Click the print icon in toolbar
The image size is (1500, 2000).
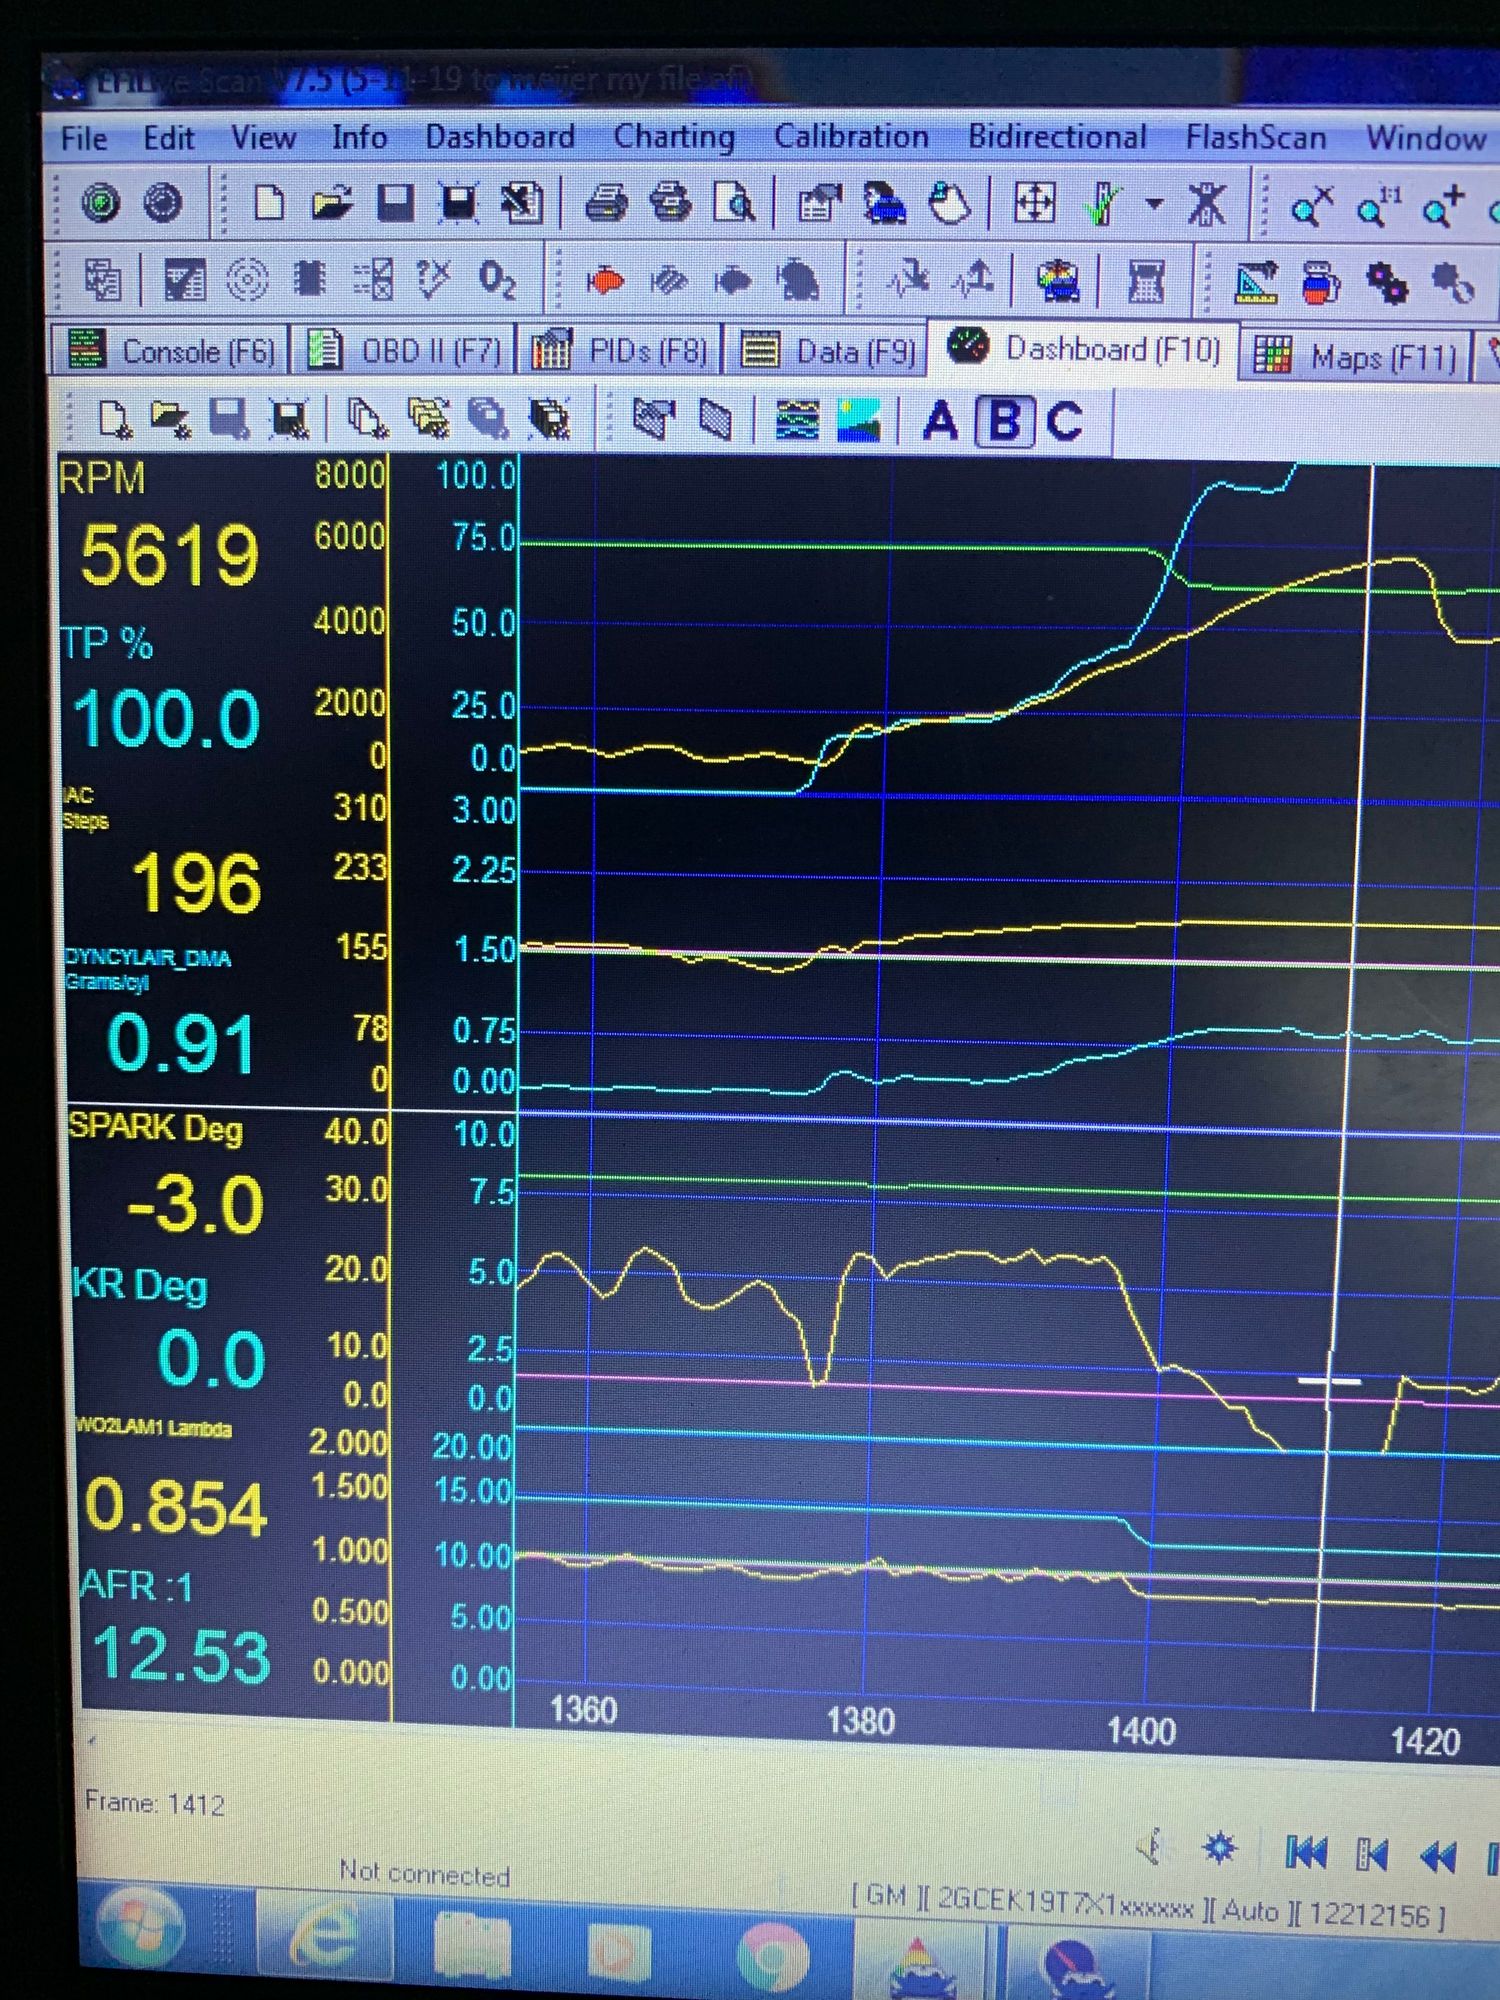(606, 204)
